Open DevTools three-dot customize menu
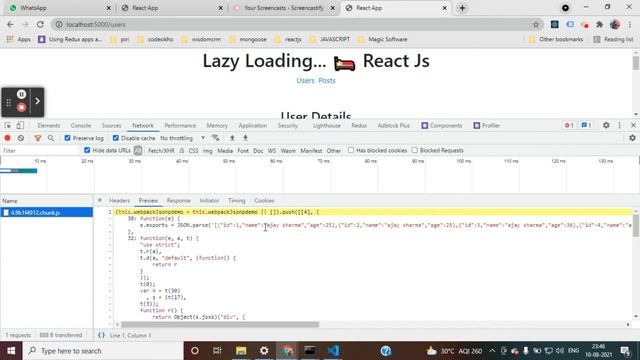 click(620, 125)
